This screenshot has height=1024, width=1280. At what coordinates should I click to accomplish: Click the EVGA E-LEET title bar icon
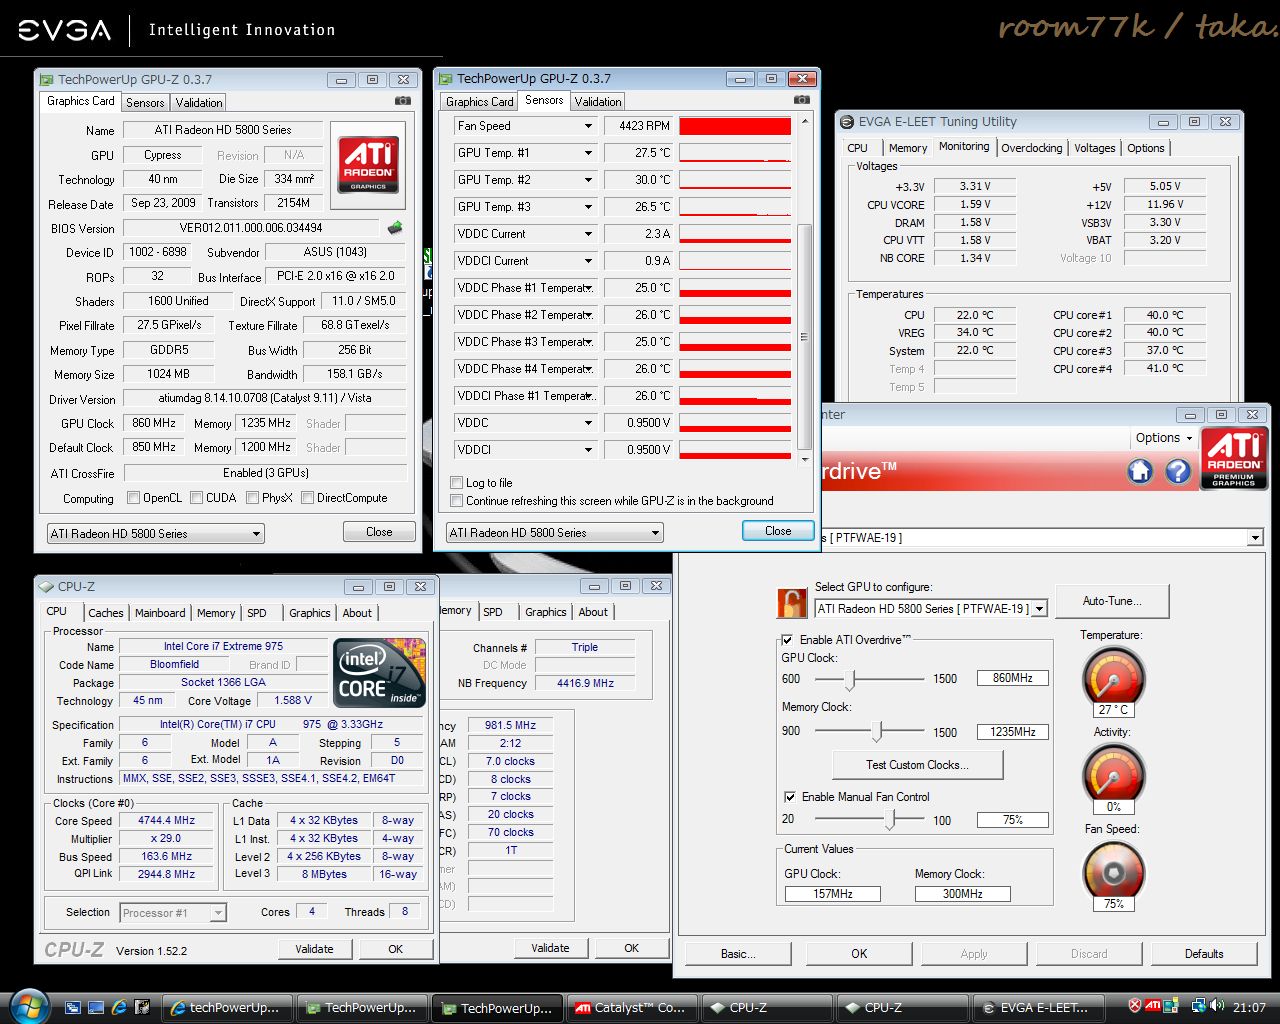[847, 122]
